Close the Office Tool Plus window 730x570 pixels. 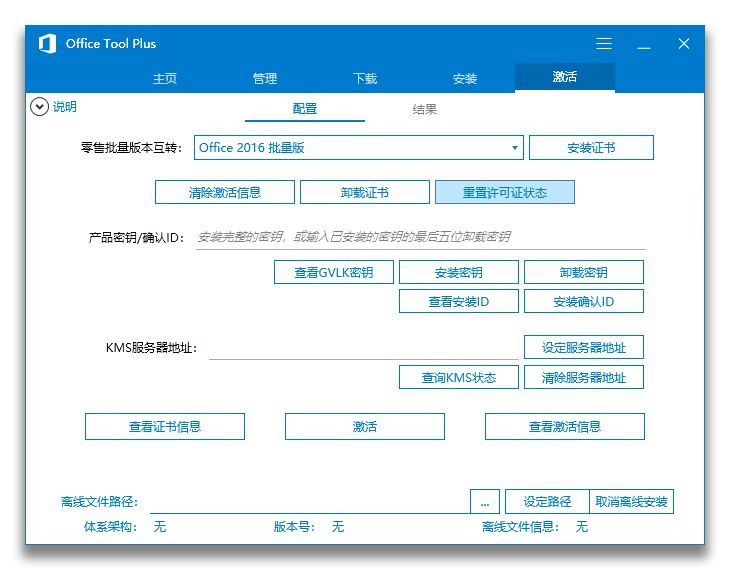coord(684,44)
